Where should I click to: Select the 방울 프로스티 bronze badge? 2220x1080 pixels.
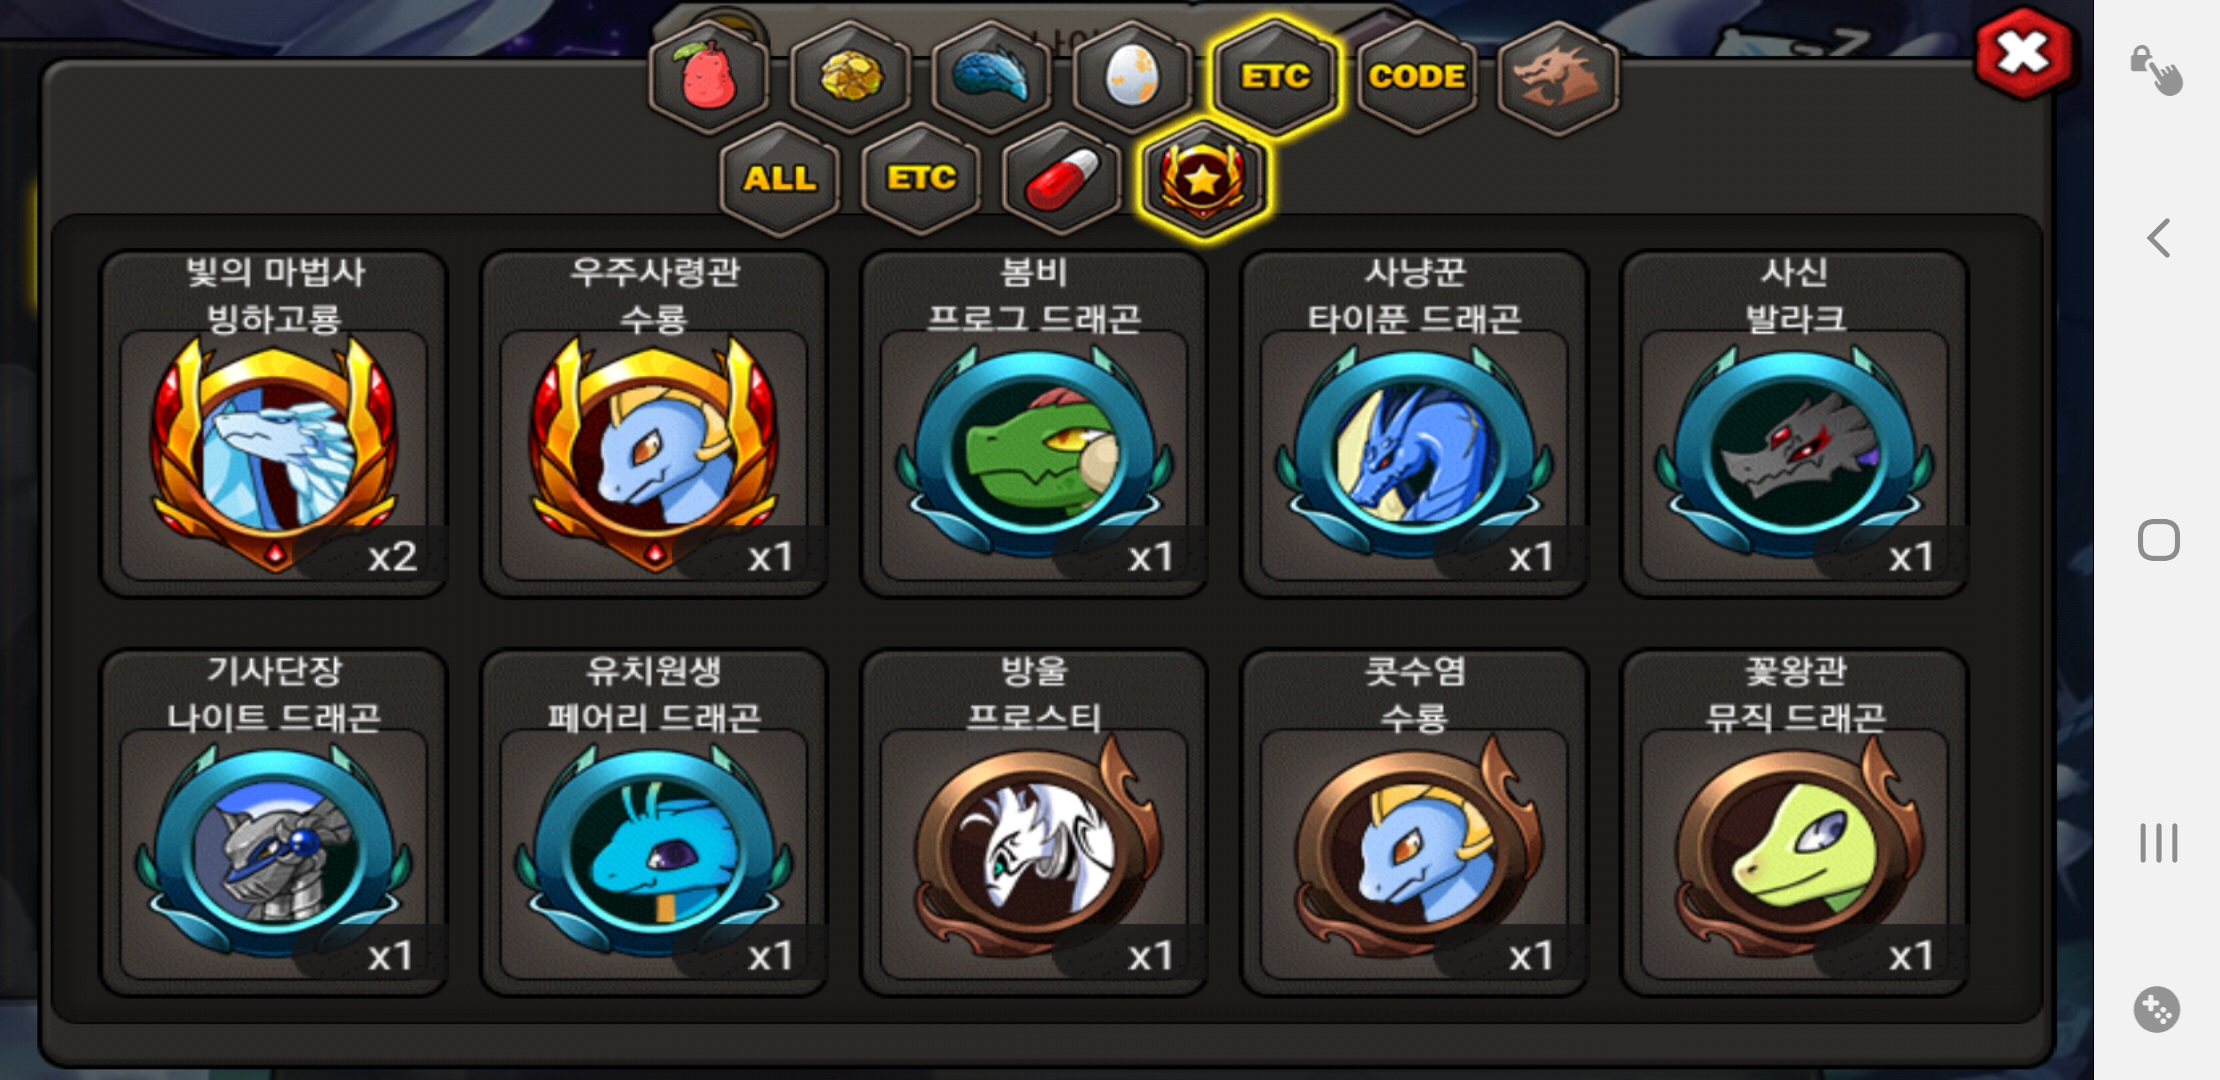tap(1034, 823)
